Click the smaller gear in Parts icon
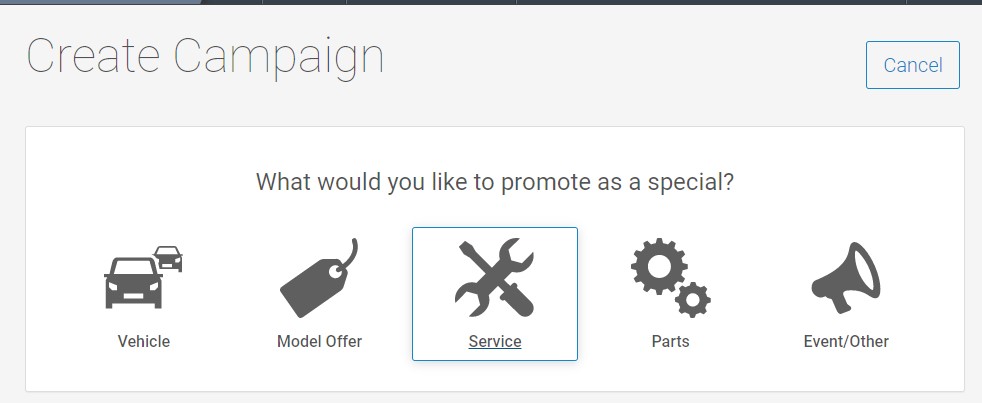The image size is (982, 403). click(x=693, y=300)
